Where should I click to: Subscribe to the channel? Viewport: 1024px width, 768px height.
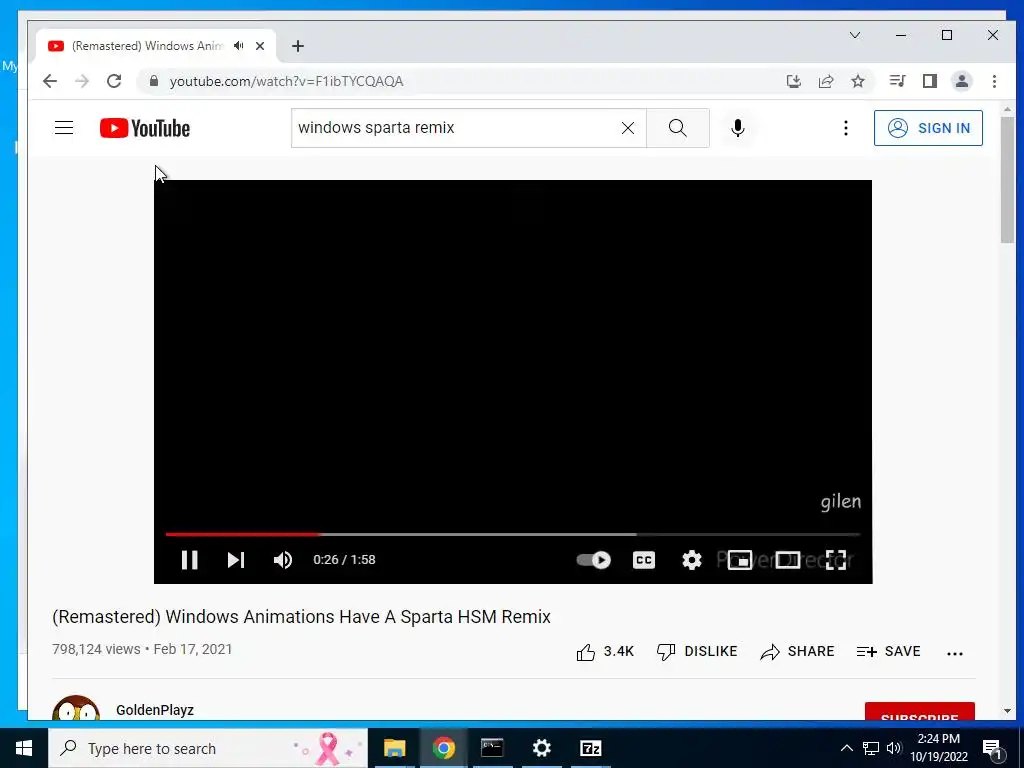tap(920, 712)
